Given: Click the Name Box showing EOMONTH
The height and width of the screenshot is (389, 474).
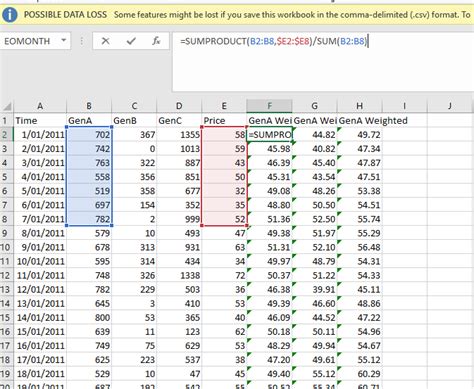Looking at the screenshot, I should coord(35,41).
